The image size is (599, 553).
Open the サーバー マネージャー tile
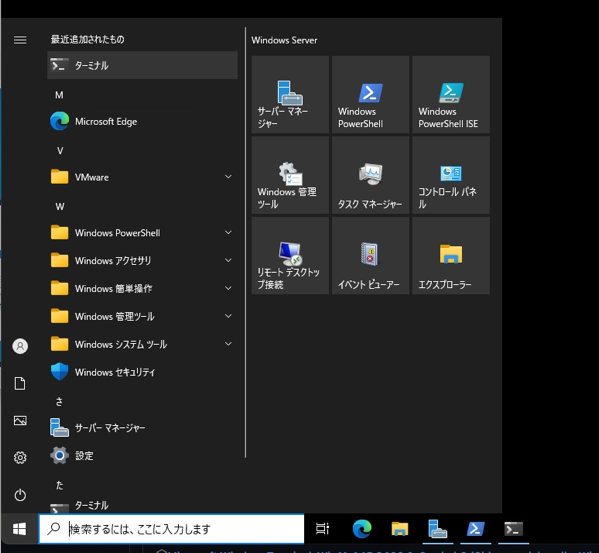pos(290,94)
